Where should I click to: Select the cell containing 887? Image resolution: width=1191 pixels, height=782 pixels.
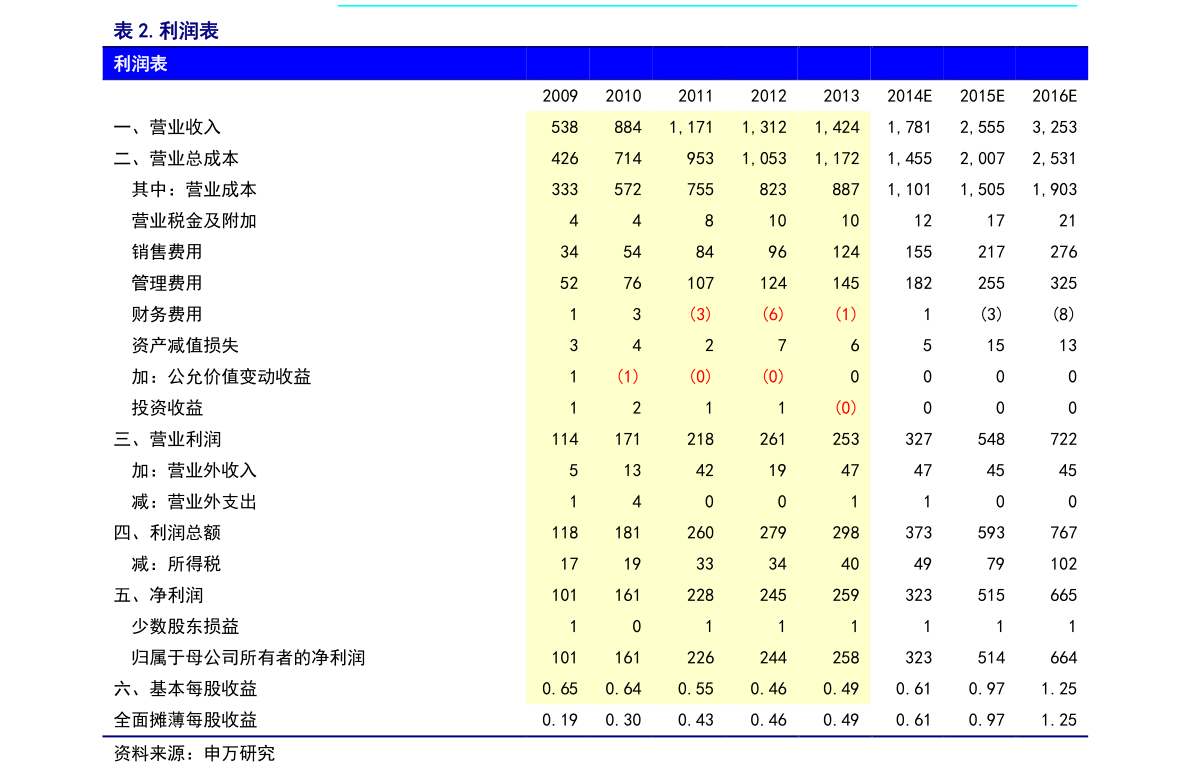[x=845, y=189]
